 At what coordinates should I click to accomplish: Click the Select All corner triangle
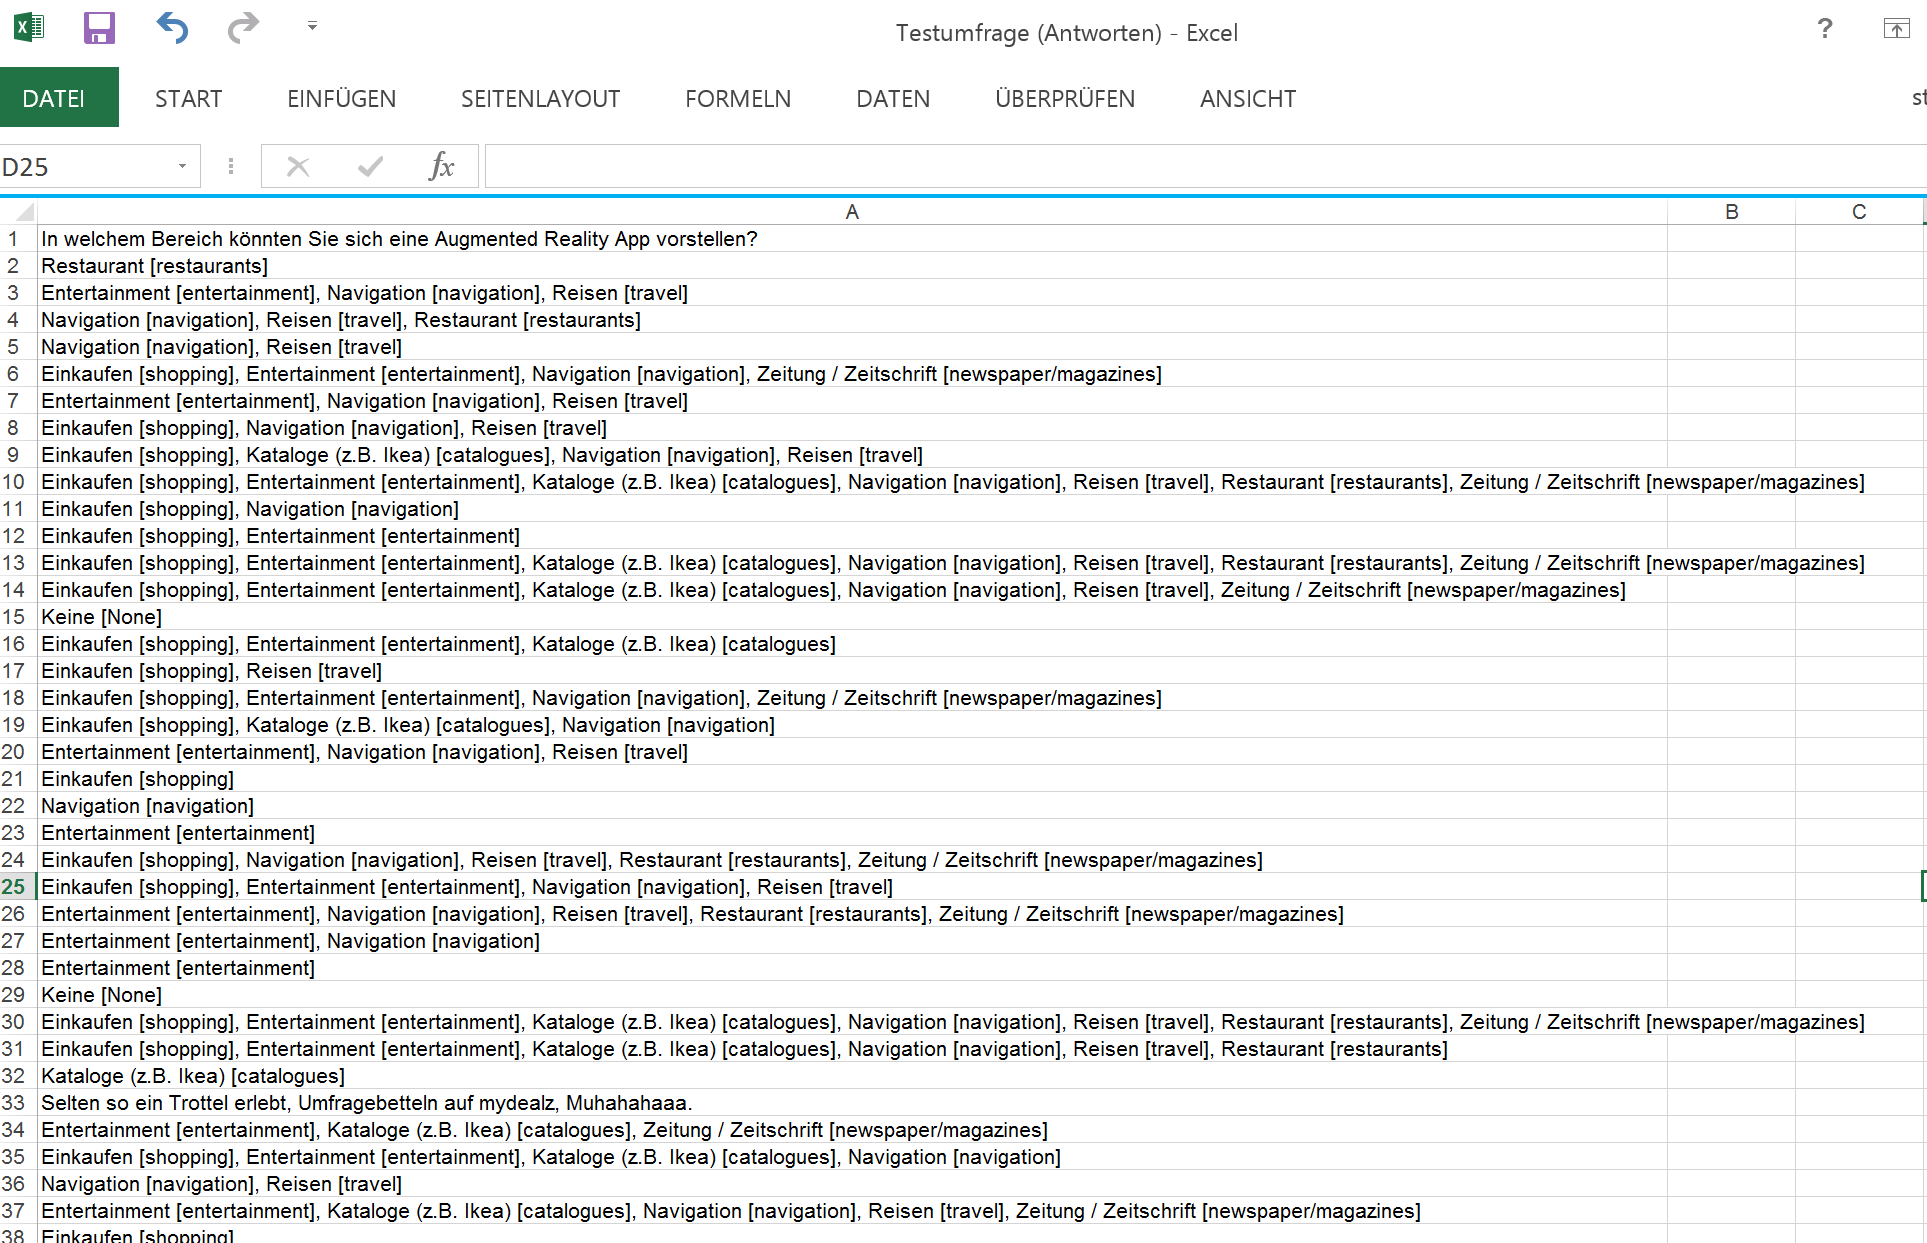pyautogui.click(x=19, y=212)
